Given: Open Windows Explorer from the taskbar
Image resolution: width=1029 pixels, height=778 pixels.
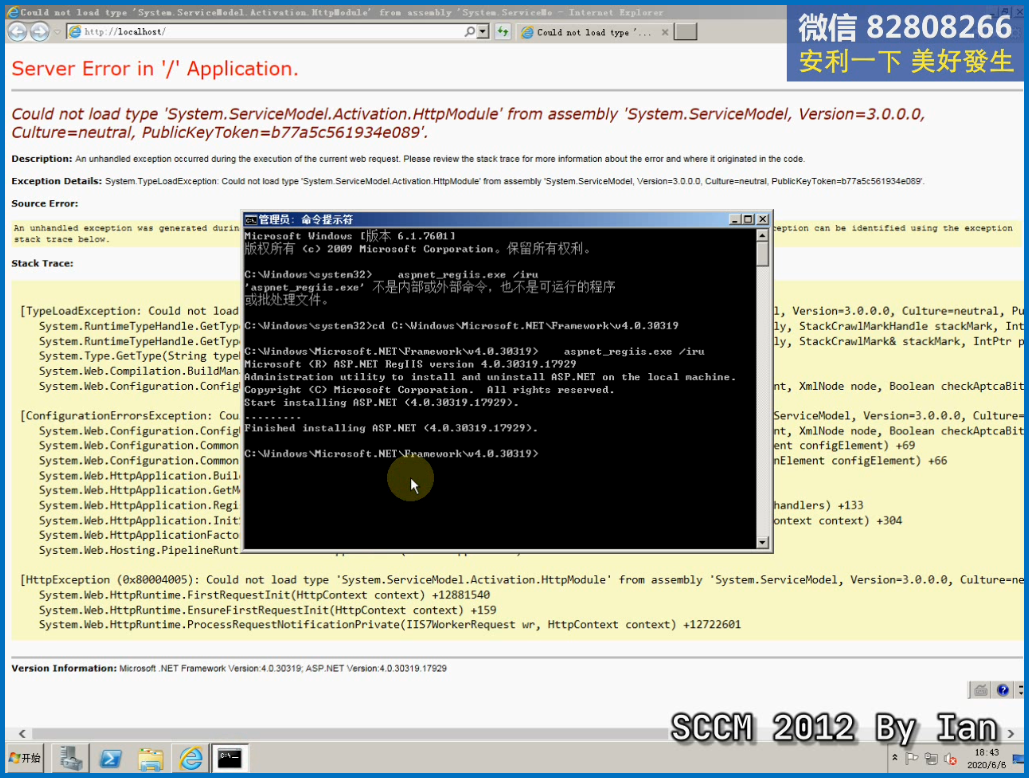Looking at the screenshot, I should (150, 759).
